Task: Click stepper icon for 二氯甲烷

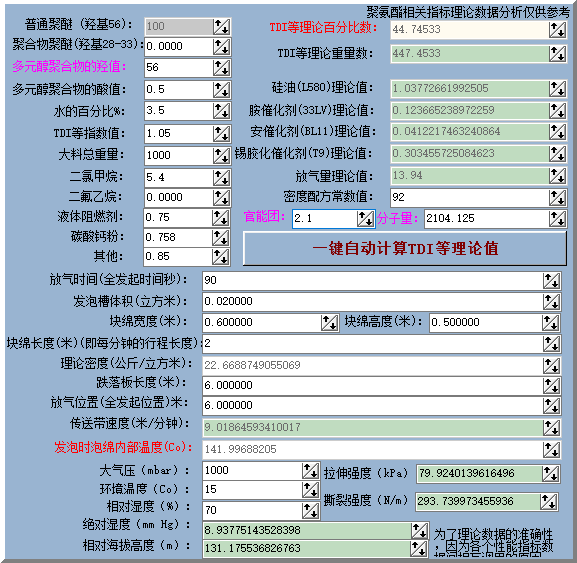Action: (222, 177)
